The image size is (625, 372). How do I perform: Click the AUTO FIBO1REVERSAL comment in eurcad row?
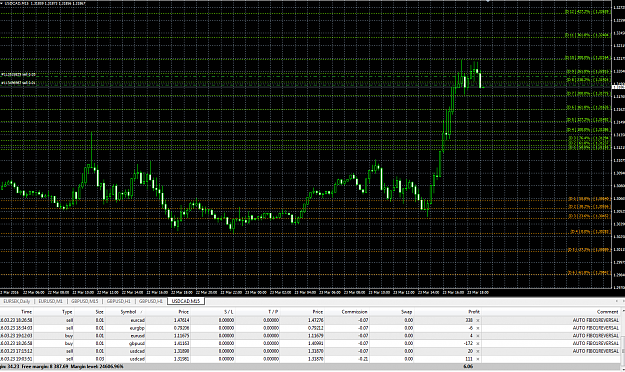click(x=596, y=320)
